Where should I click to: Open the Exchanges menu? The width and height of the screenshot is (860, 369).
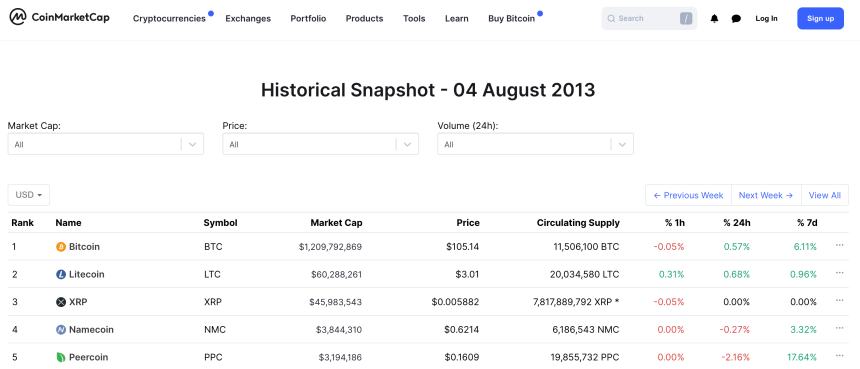[248, 19]
